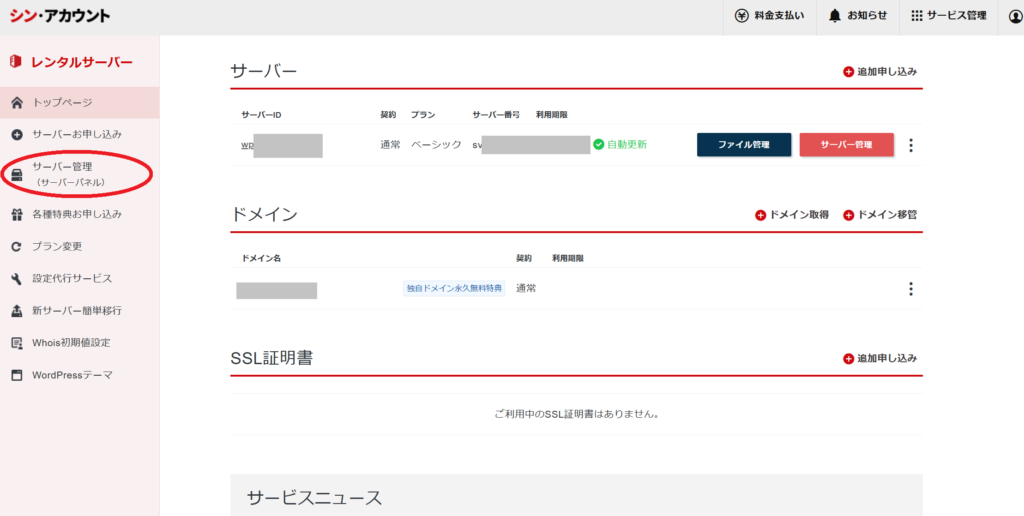The height and width of the screenshot is (516, 1024).
Task: Open Whois初期値設定 from the sidebar
Action: pos(70,343)
